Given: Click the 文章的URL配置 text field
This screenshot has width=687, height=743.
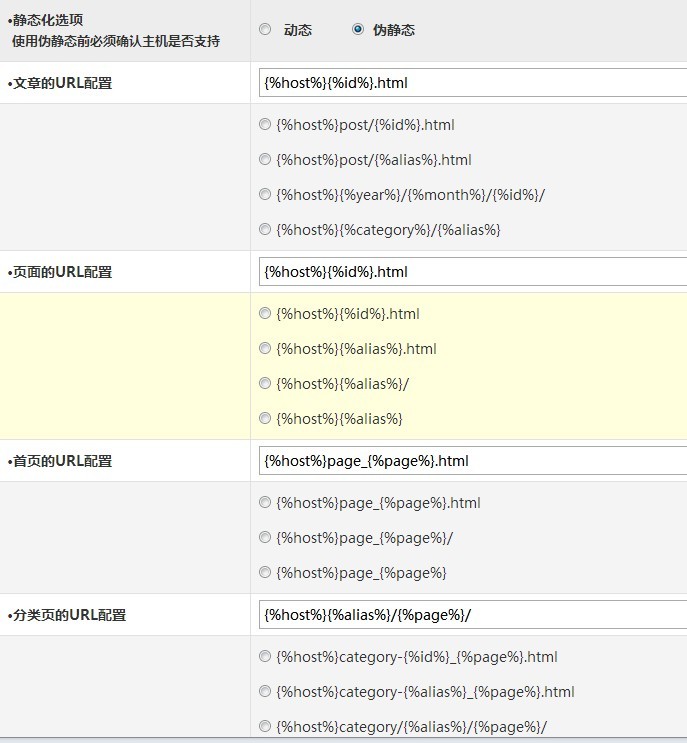Looking at the screenshot, I should [472, 83].
